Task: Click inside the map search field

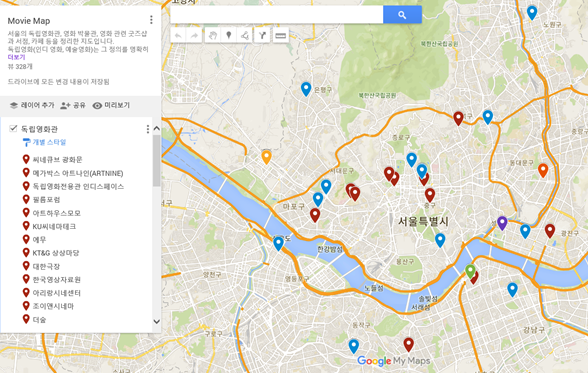Action: point(277,15)
